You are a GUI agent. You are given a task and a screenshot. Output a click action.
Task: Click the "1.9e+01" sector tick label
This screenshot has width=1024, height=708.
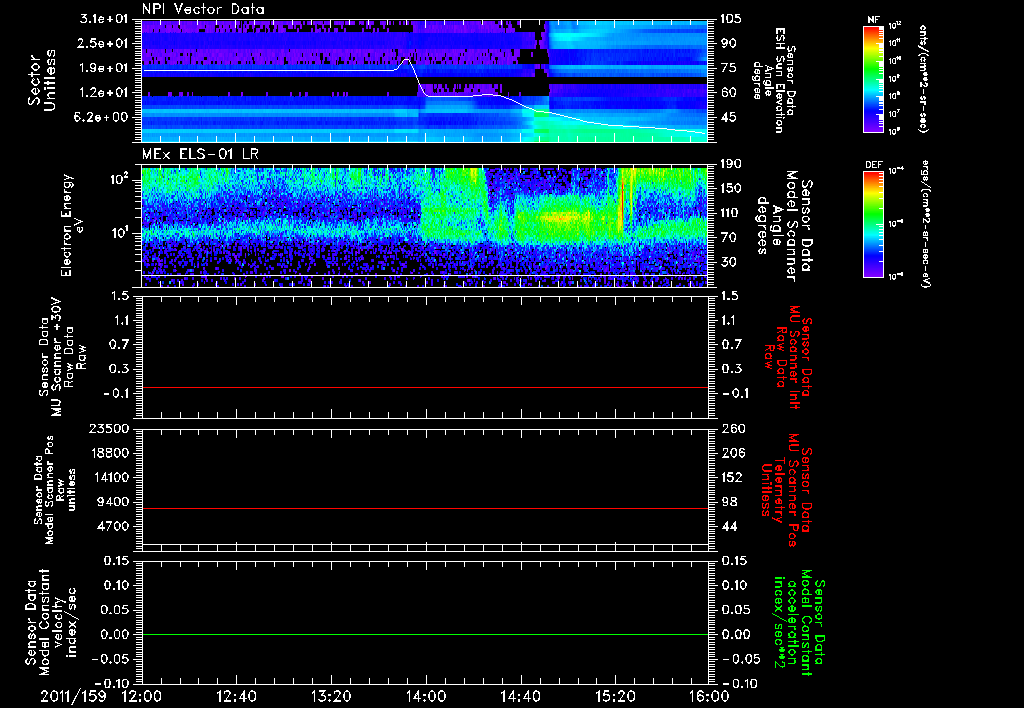[104, 68]
